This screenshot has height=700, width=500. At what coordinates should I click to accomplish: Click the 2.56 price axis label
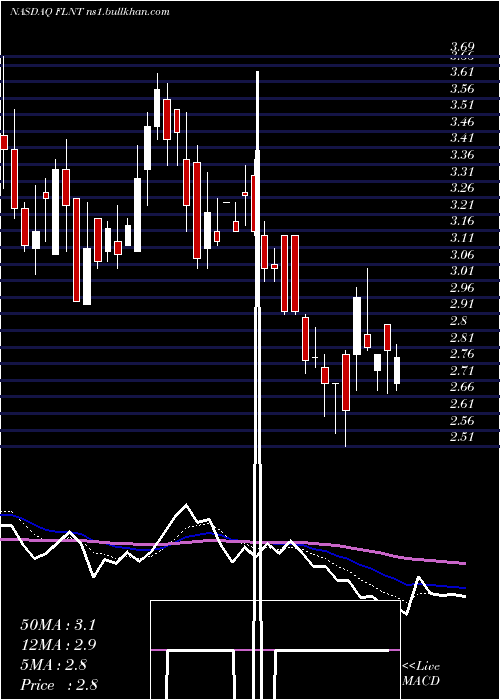(x=462, y=421)
